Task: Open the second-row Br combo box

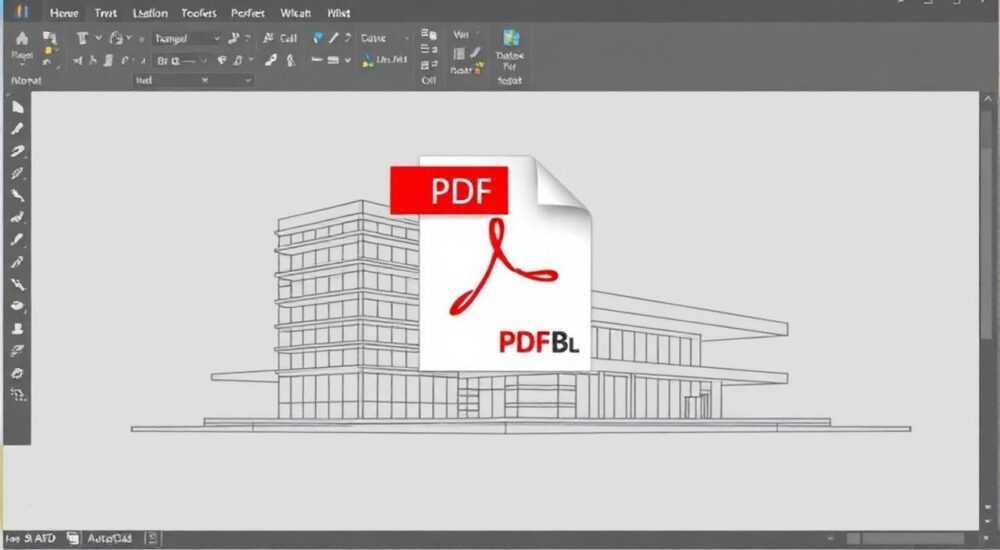Action: (x=182, y=61)
